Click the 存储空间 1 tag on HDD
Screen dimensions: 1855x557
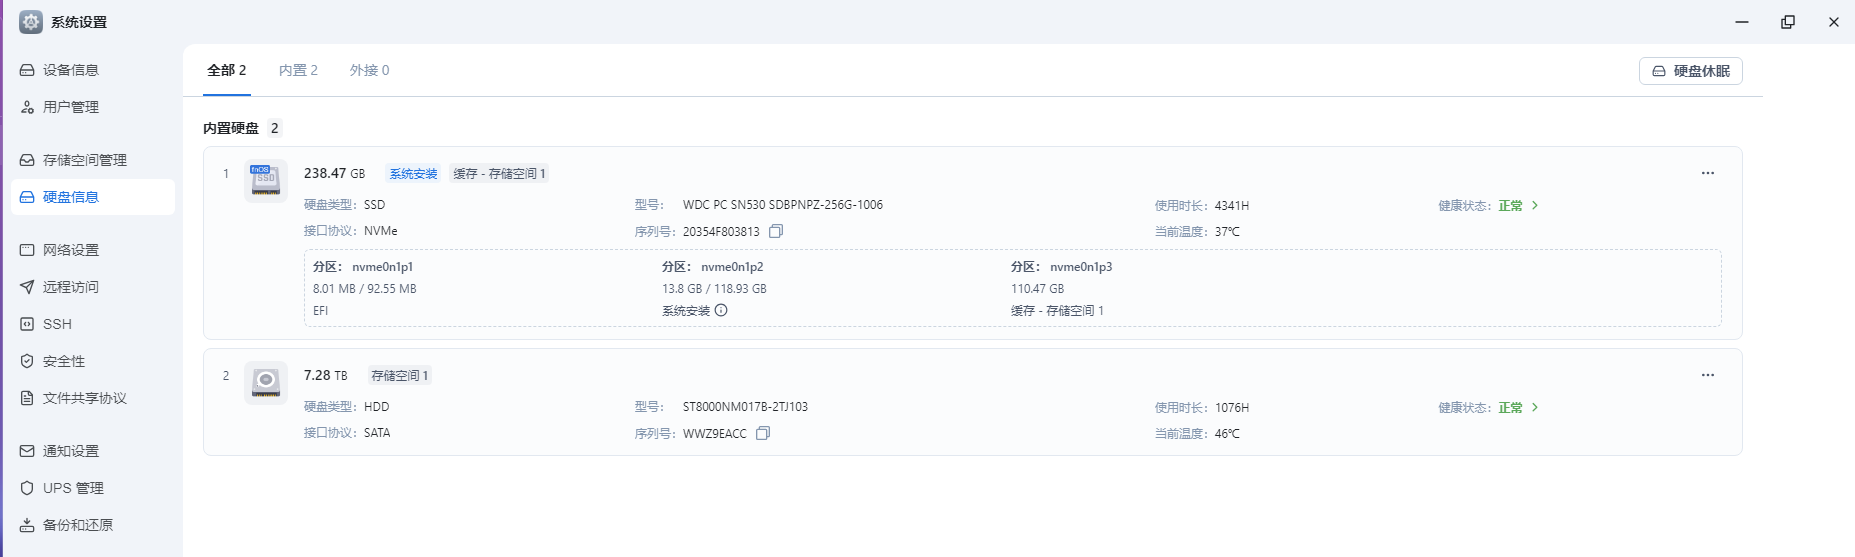tap(399, 376)
